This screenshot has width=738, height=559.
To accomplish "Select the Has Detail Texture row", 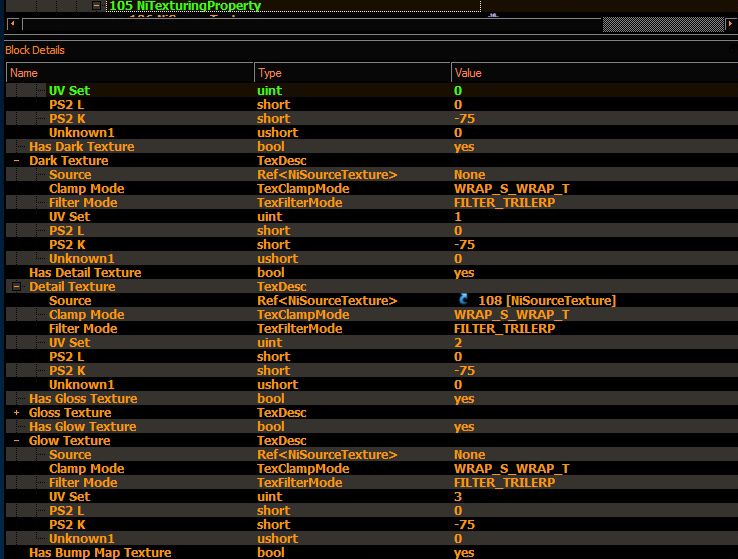I will pyautogui.click(x=372, y=272).
